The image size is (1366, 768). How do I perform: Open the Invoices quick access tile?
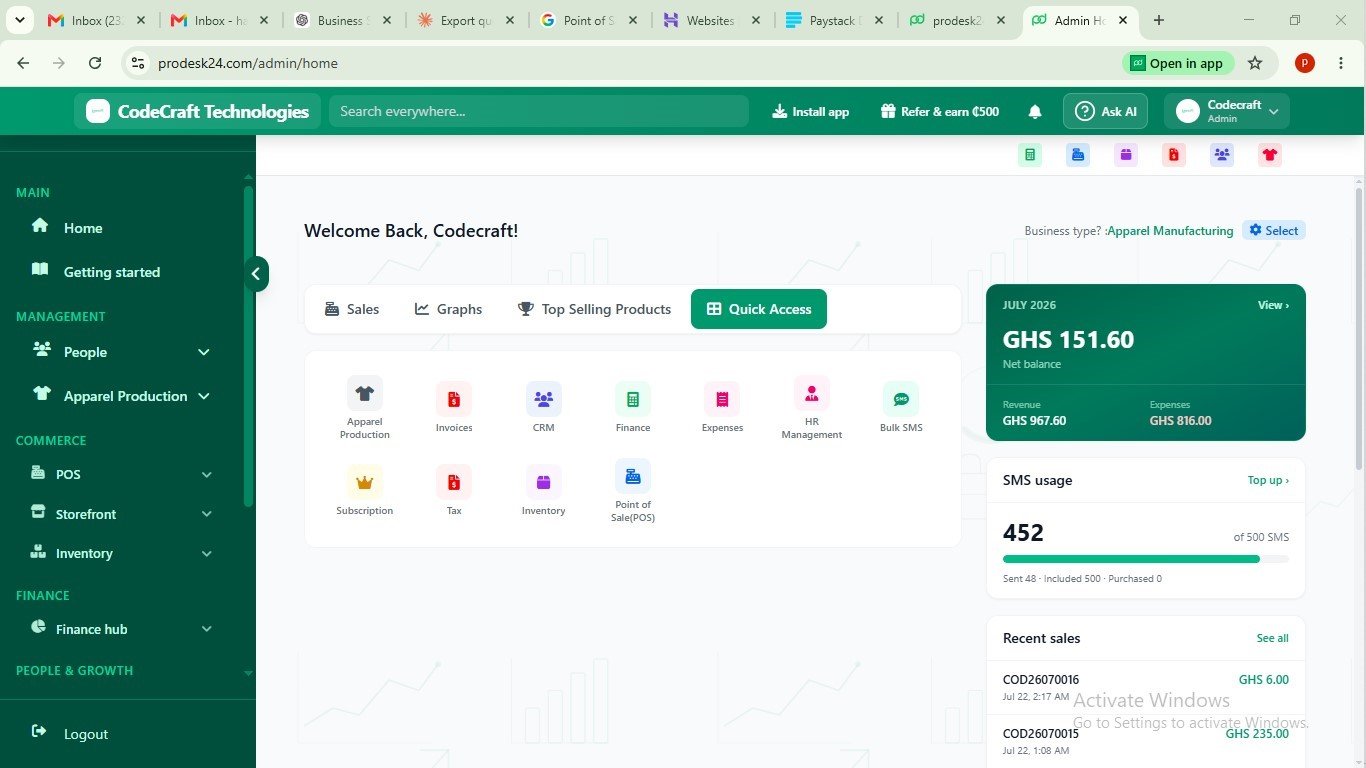pyautogui.click(x=454, y=408)
